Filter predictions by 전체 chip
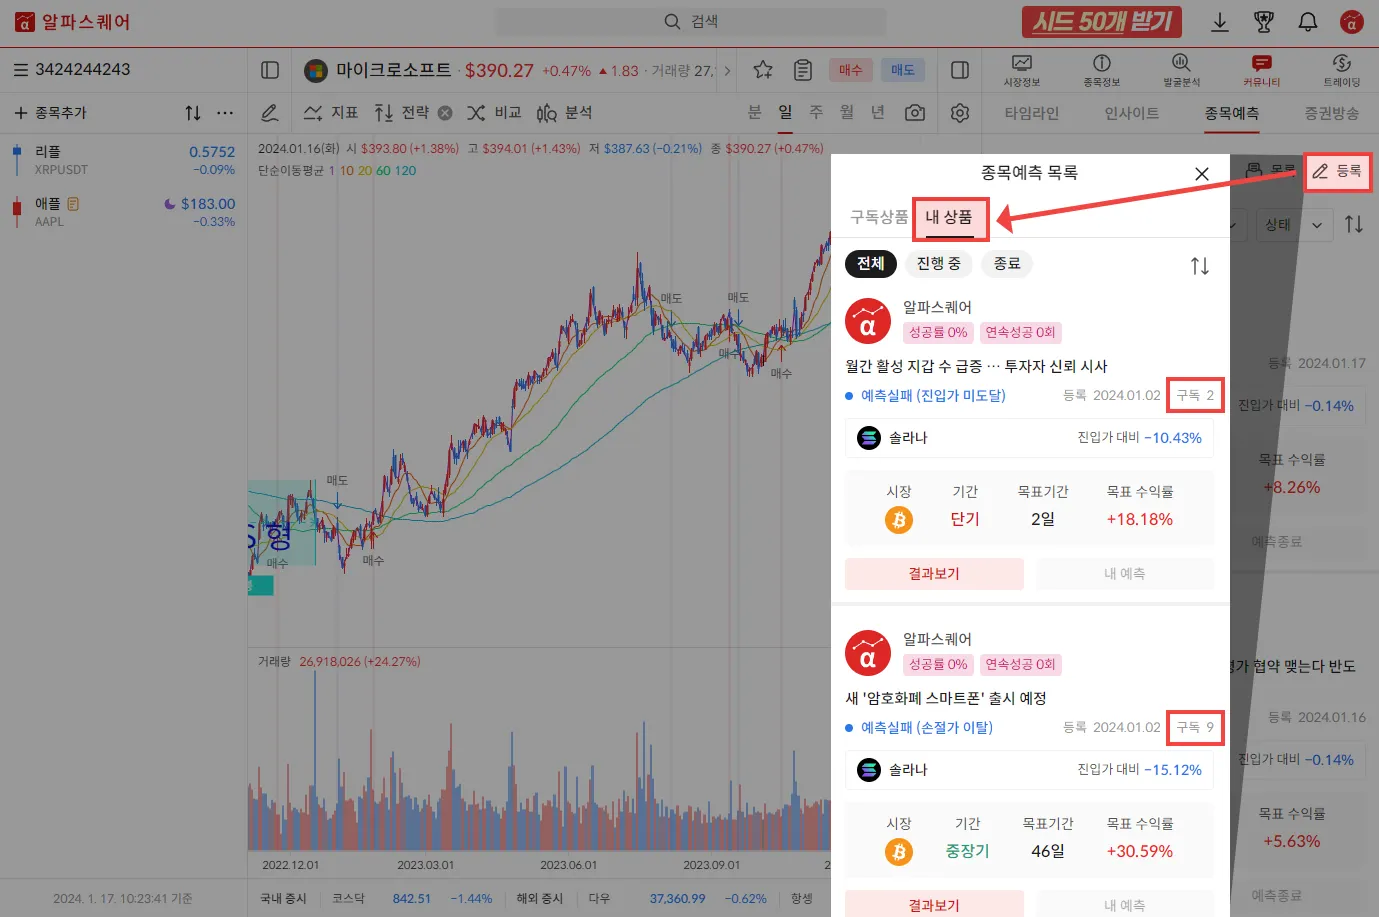The width and height of the screenshot is (1379, 917). (871, 264)
